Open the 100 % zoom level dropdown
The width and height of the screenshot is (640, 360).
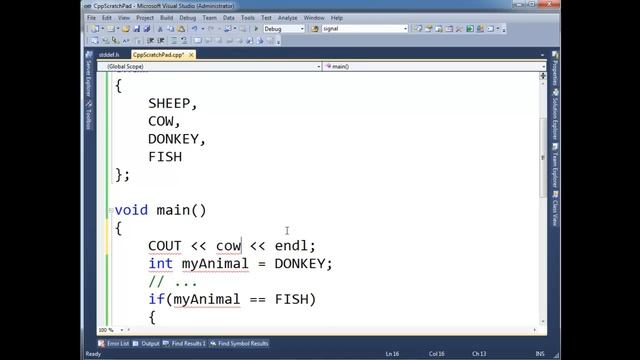[x=122, y=330]
